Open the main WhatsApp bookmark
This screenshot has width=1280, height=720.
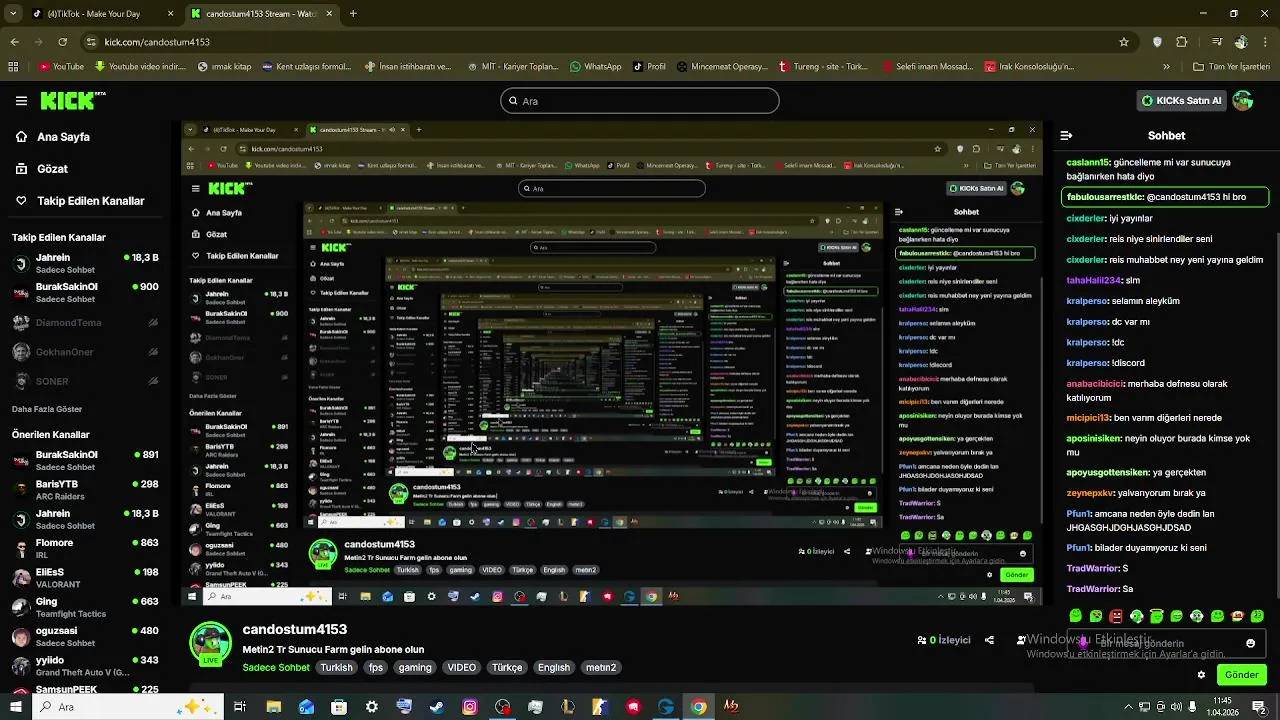click(595, 67)
